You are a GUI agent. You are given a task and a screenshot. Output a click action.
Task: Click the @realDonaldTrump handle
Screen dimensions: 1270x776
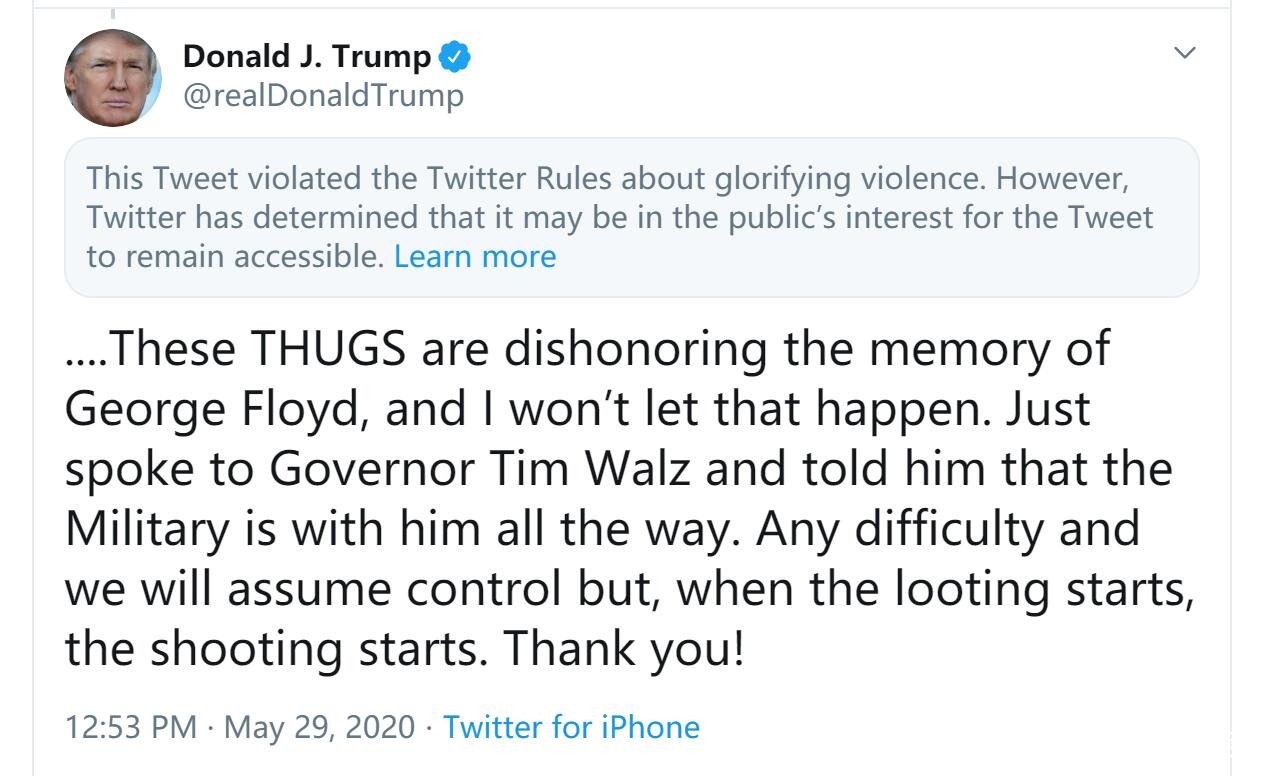[x=323, y=96]
